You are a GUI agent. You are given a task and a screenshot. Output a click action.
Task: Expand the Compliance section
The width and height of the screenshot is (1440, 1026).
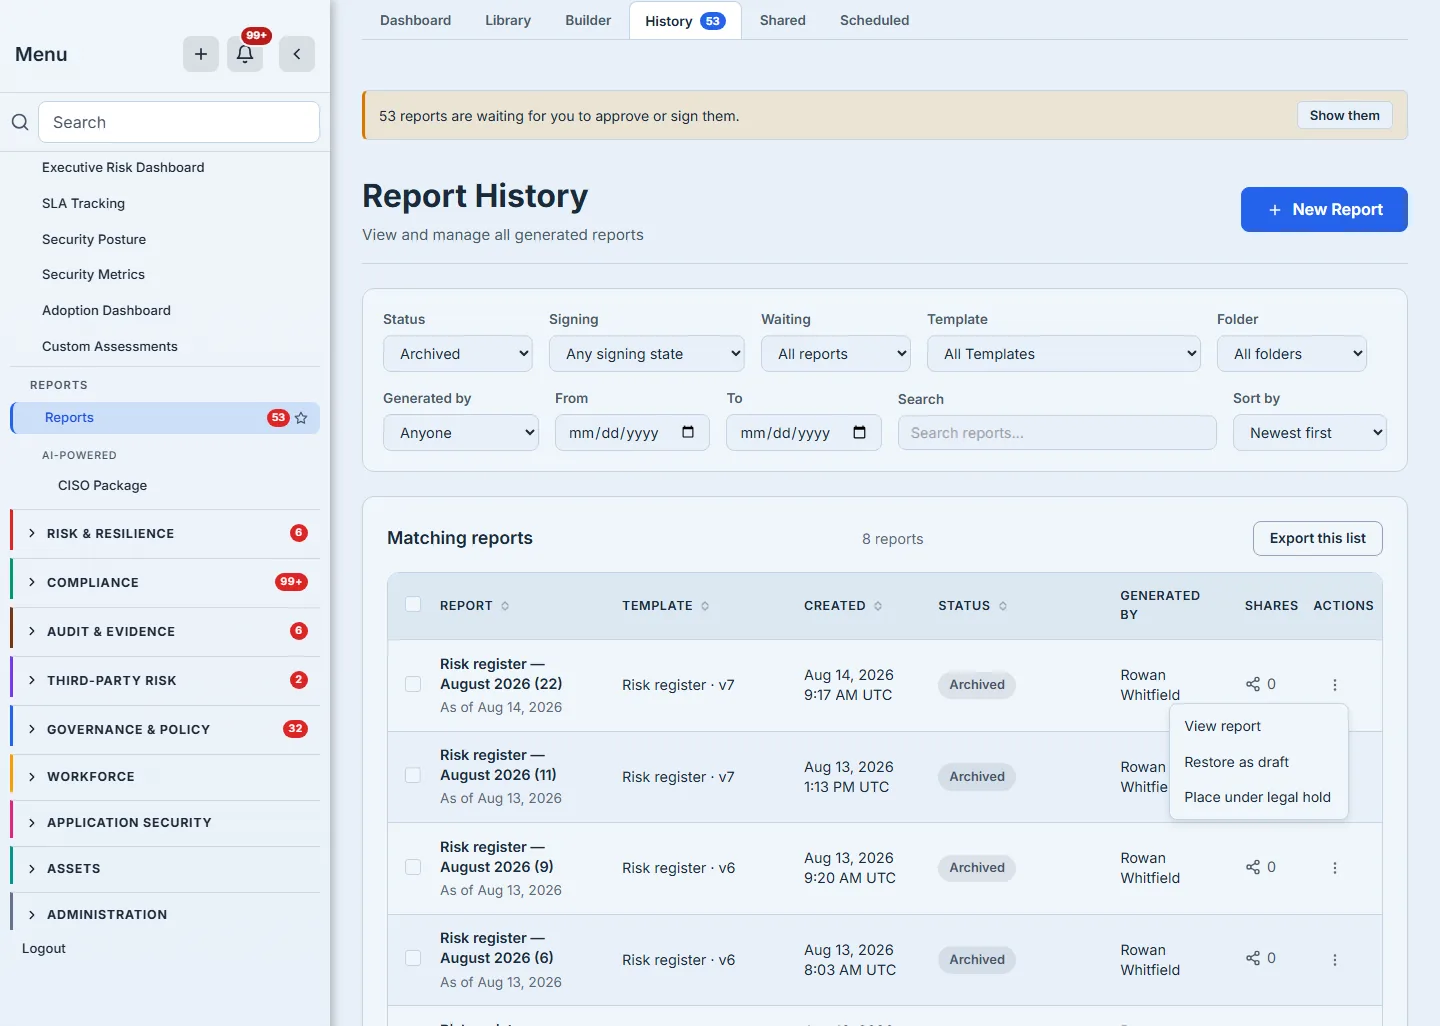point(165,583)
